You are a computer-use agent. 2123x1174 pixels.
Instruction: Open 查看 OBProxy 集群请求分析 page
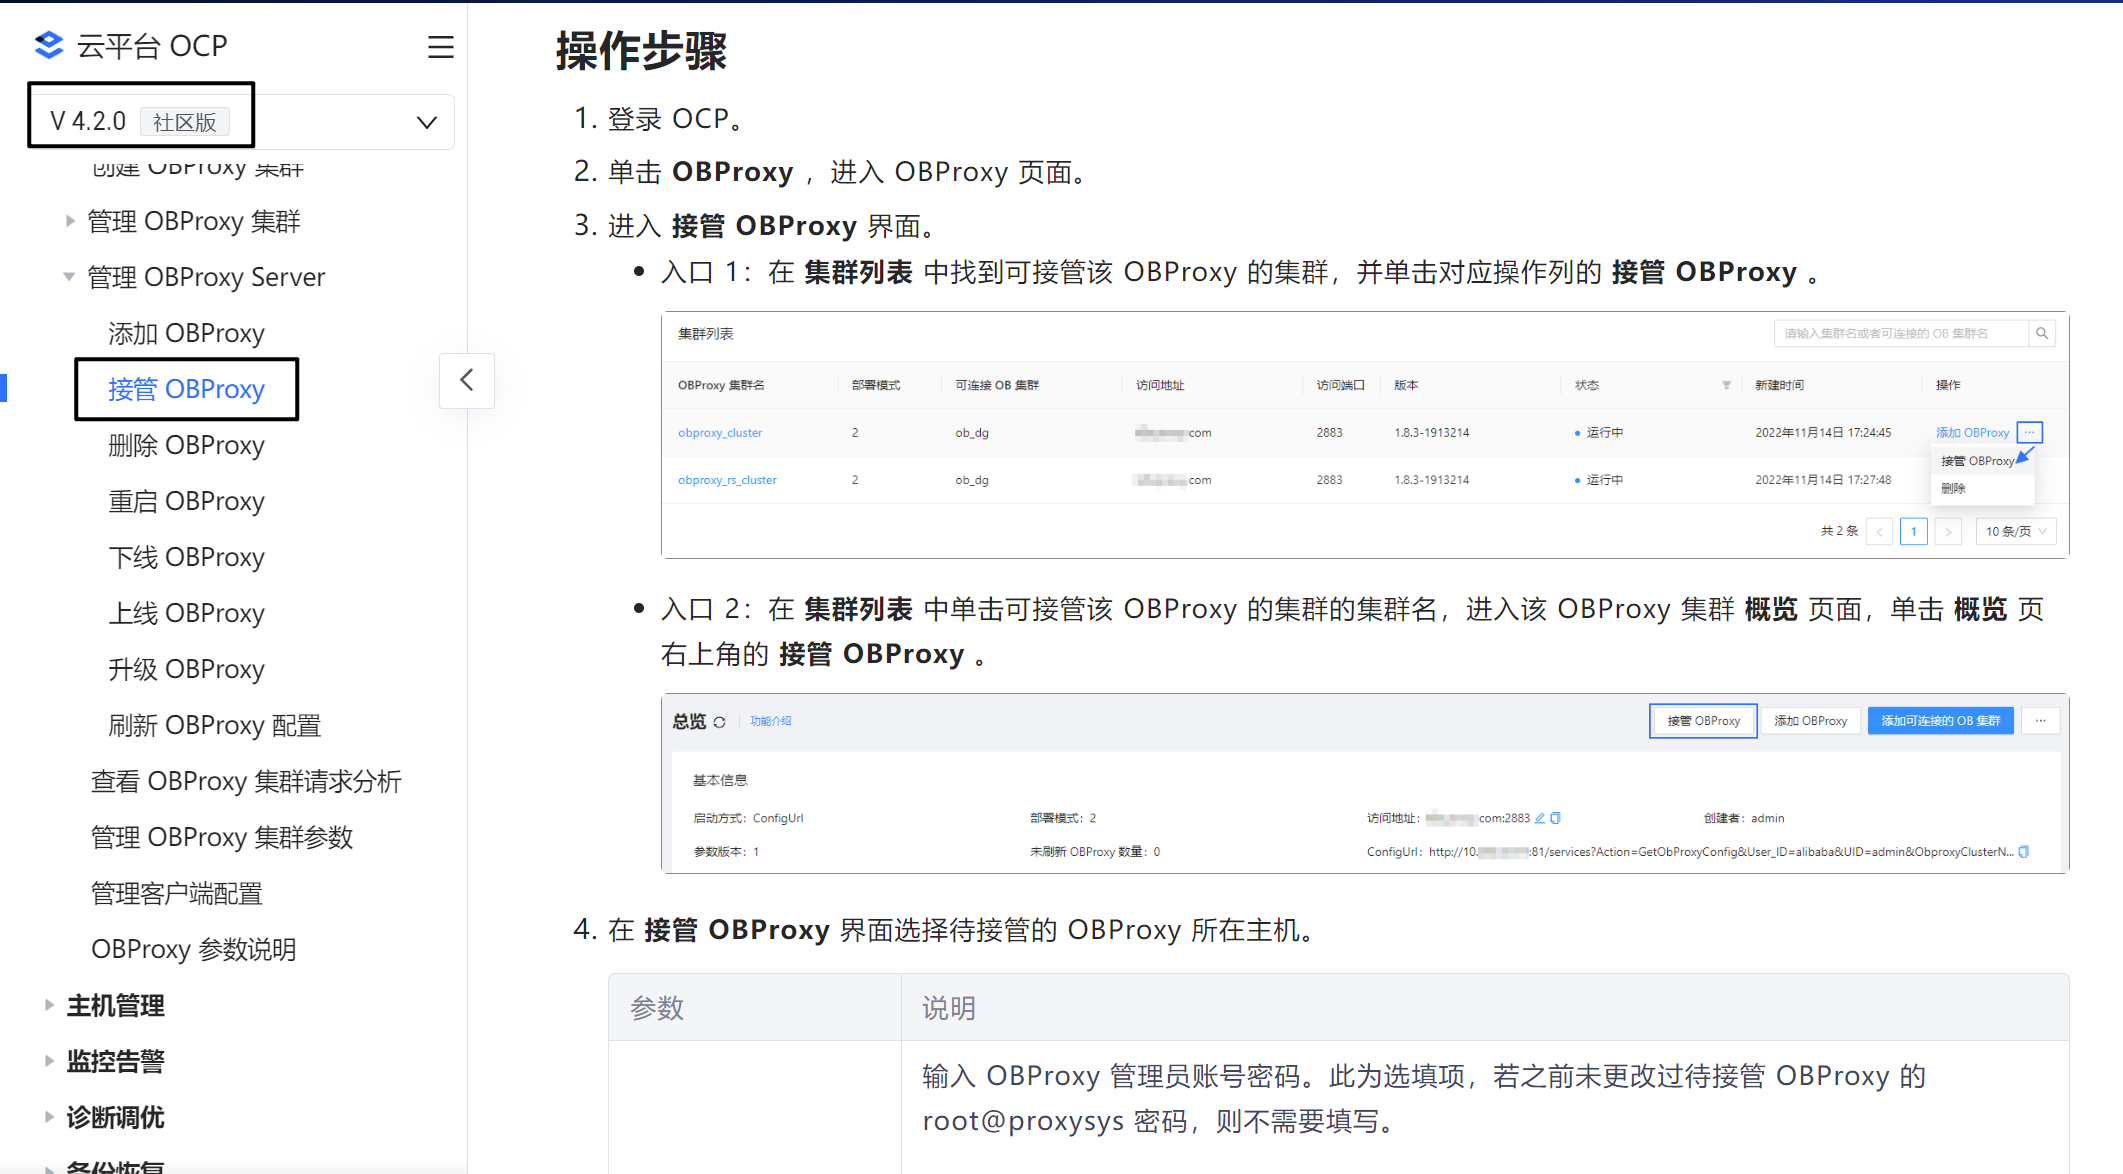pyautogui.click(x=246, y=781)
